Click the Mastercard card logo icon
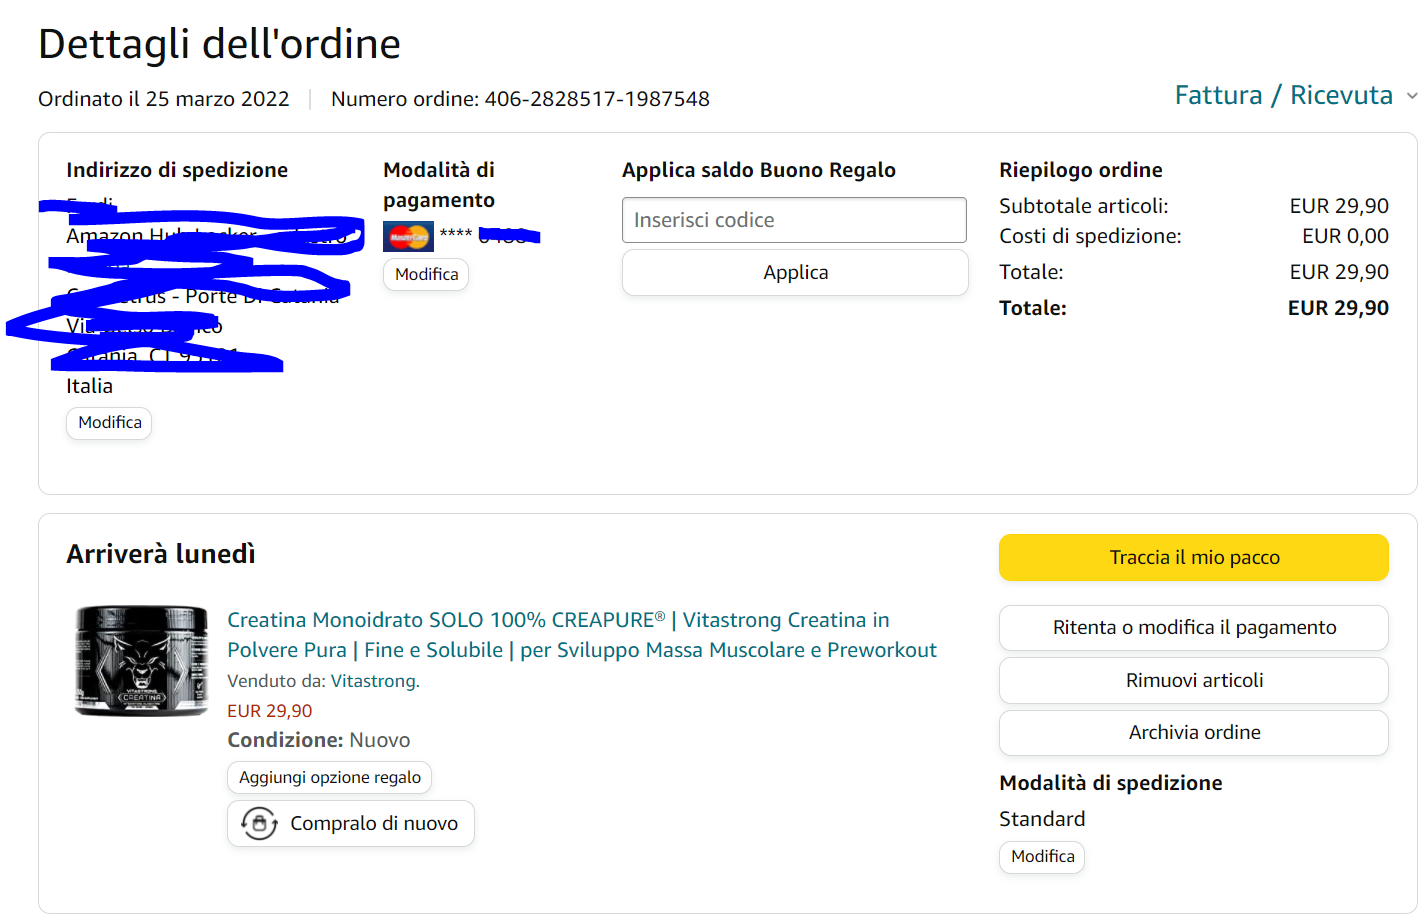The height and width of the screenshot is (922, 1418). click(x=408, y=237)
